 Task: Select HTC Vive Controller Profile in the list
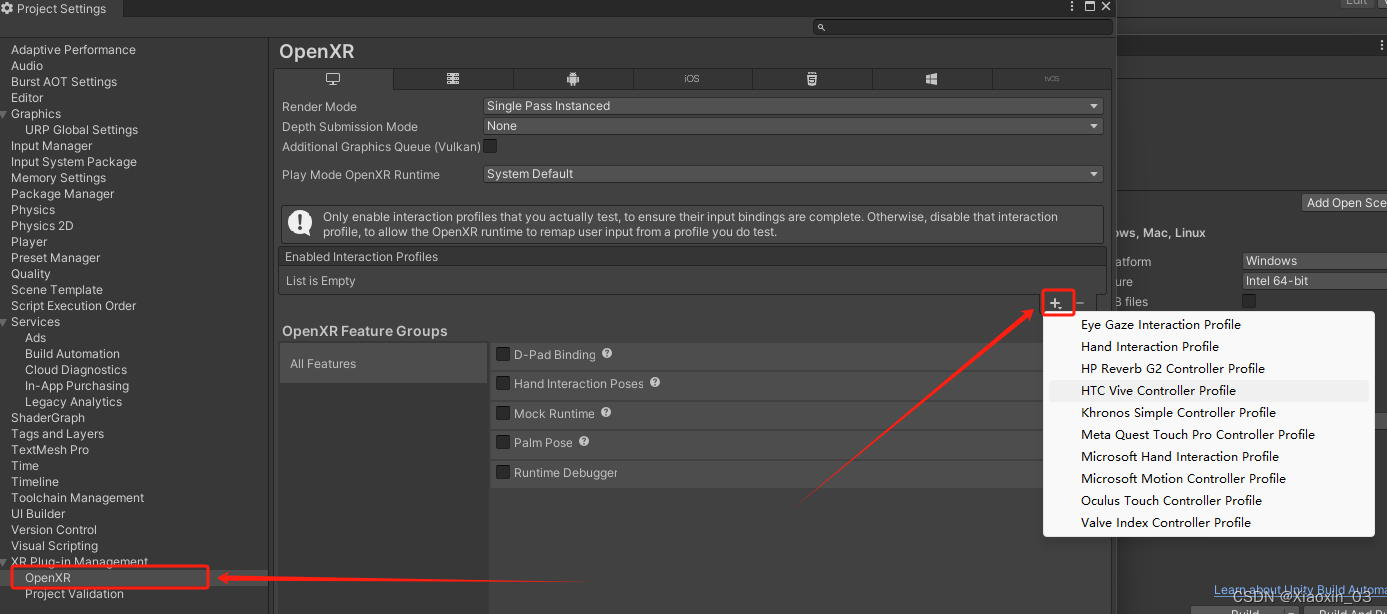click(x=1158, y=390)
